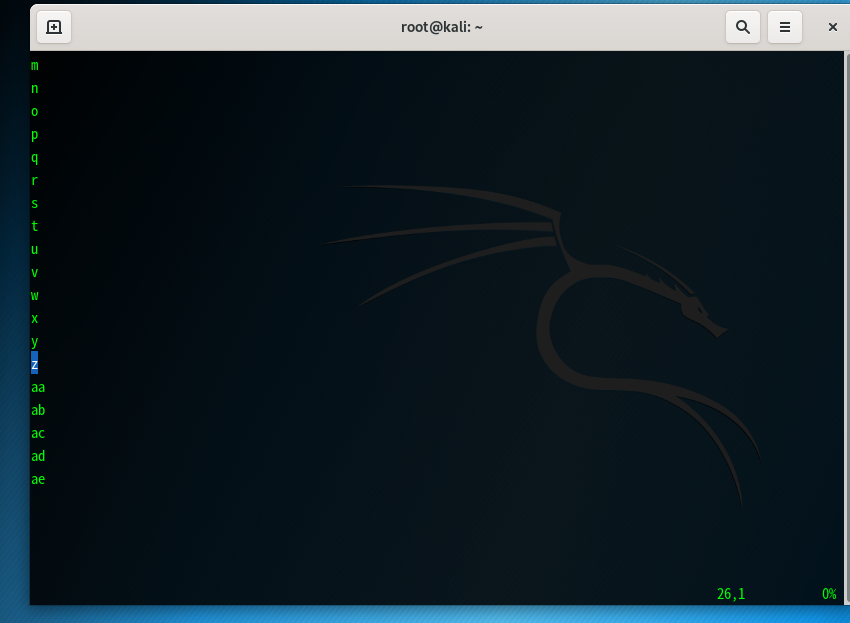Image resolution: width=850 pixels, height=623 pixels.
Task: Click the line containing ab
Action: [x=38, y=410]
